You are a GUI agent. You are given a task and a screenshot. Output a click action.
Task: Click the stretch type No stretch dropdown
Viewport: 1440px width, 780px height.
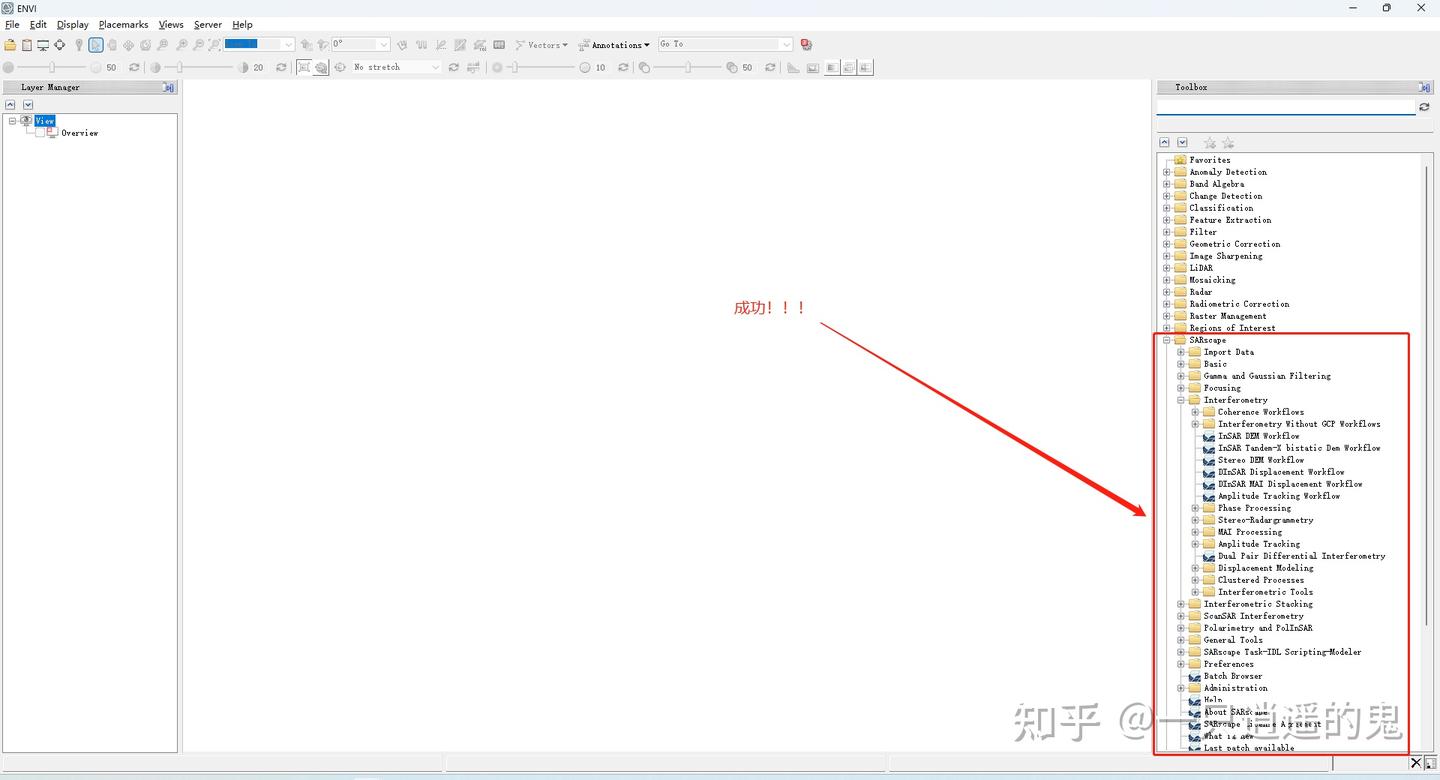point(395,67)
